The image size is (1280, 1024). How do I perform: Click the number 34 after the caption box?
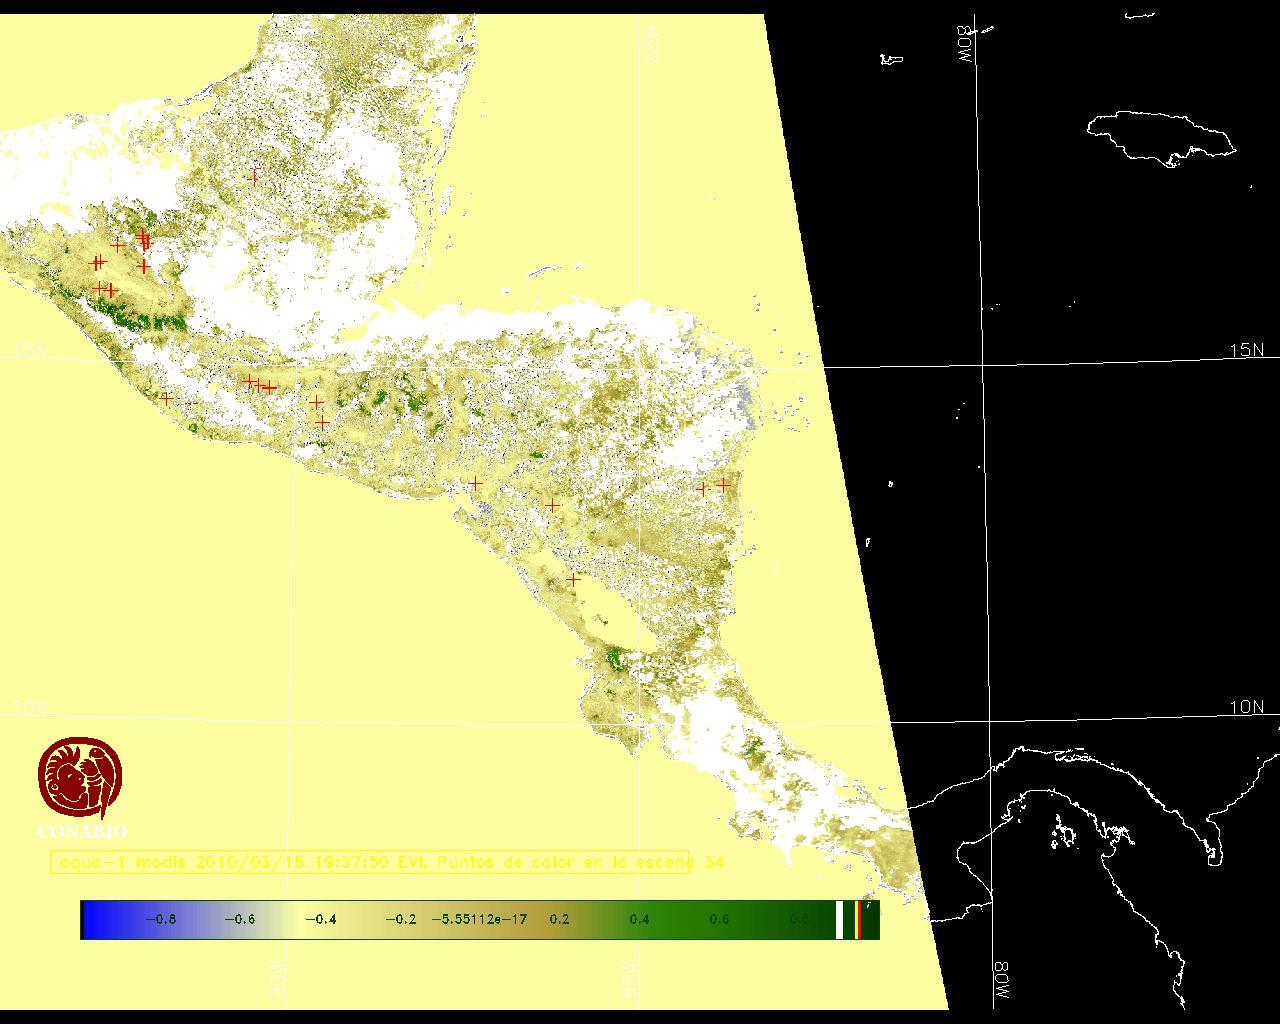(714, 862)
